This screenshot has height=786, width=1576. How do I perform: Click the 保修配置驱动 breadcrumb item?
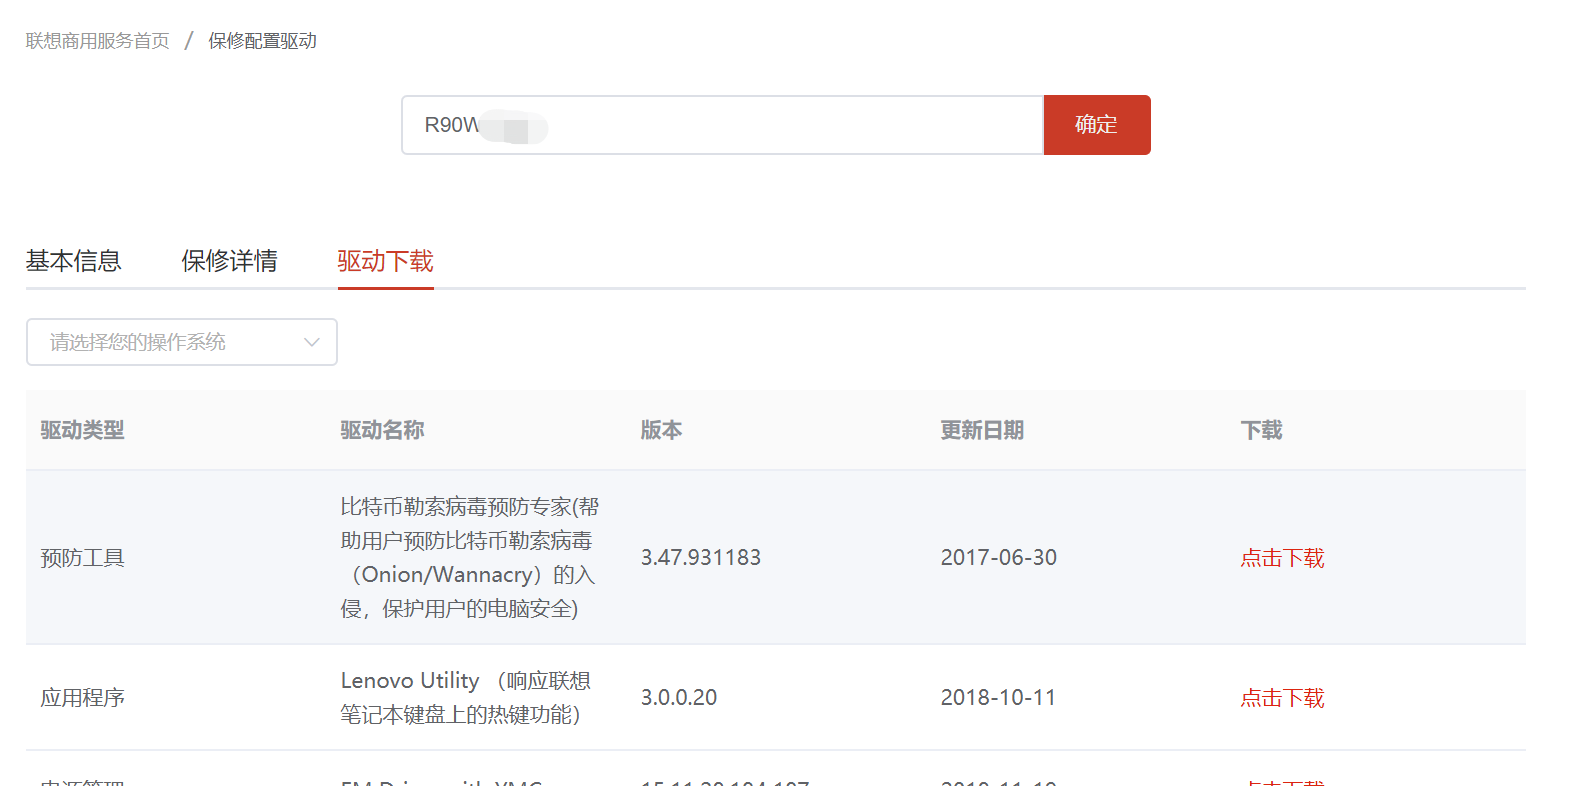[262, 41]
